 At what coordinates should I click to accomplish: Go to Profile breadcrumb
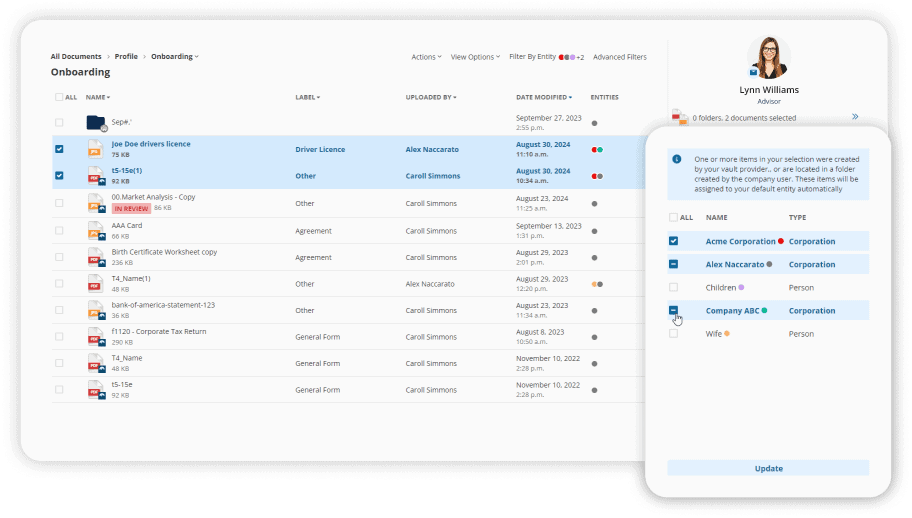point(126,56)
